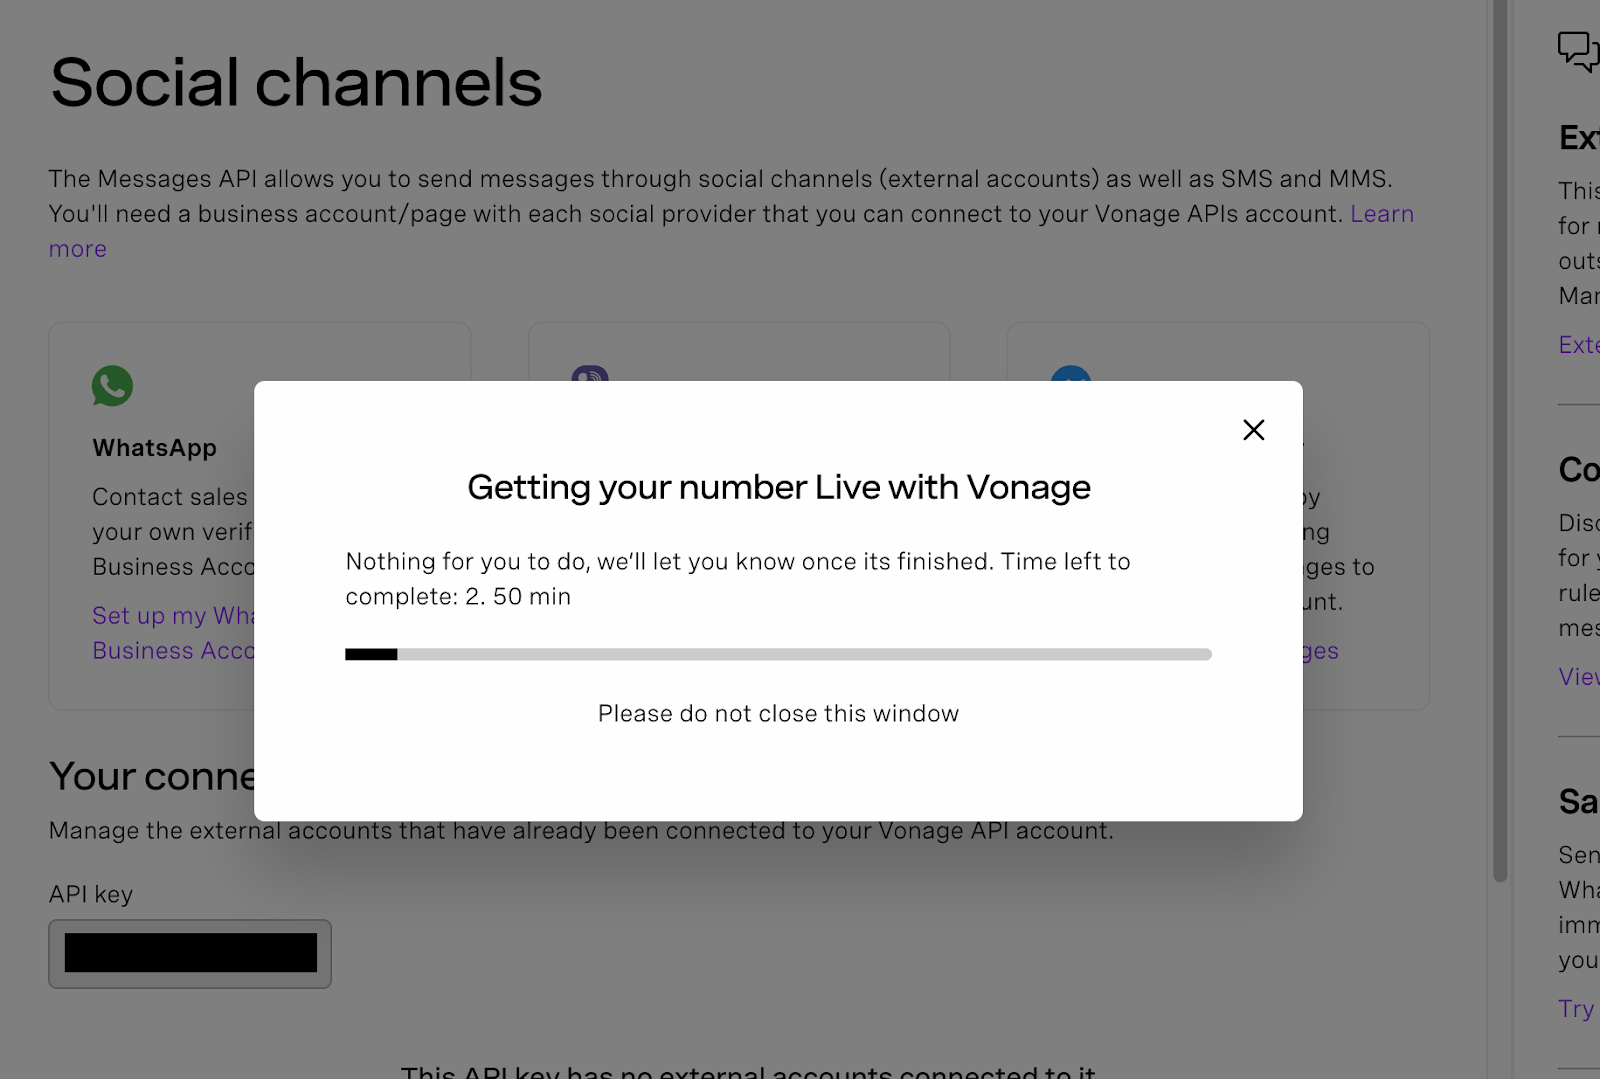This screenshot has width=1600, height=1079.
Task: Click the progress bar in the dialog
Action: pyautogui.click(x=778, y=654)
